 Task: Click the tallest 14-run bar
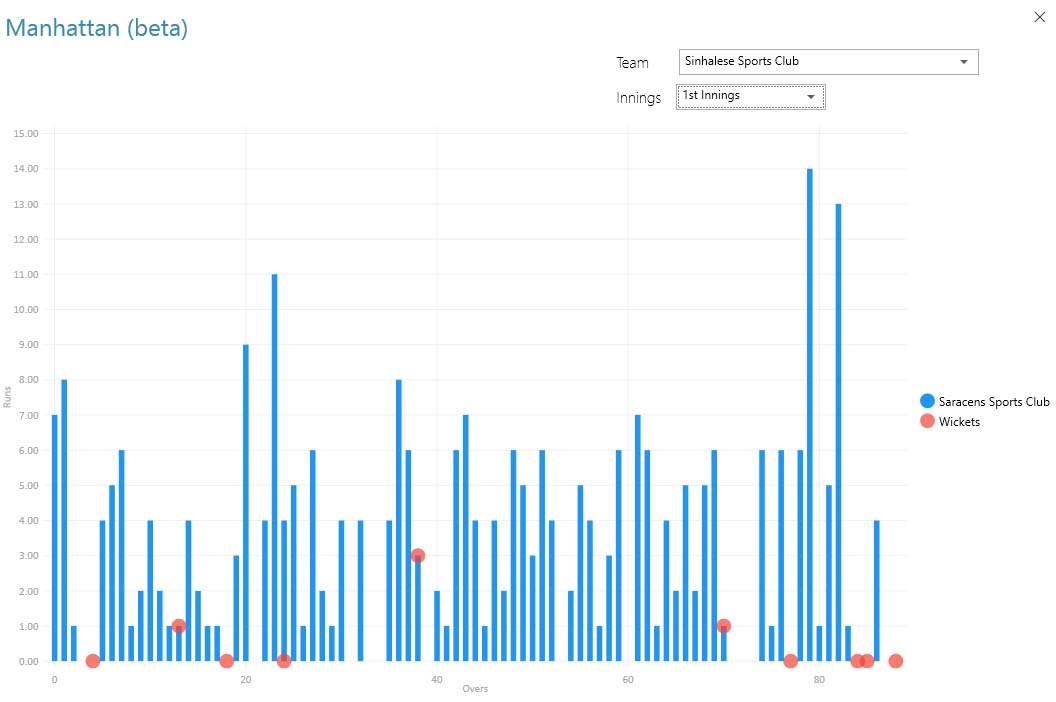pyautogui.click(x=810, y=415)
